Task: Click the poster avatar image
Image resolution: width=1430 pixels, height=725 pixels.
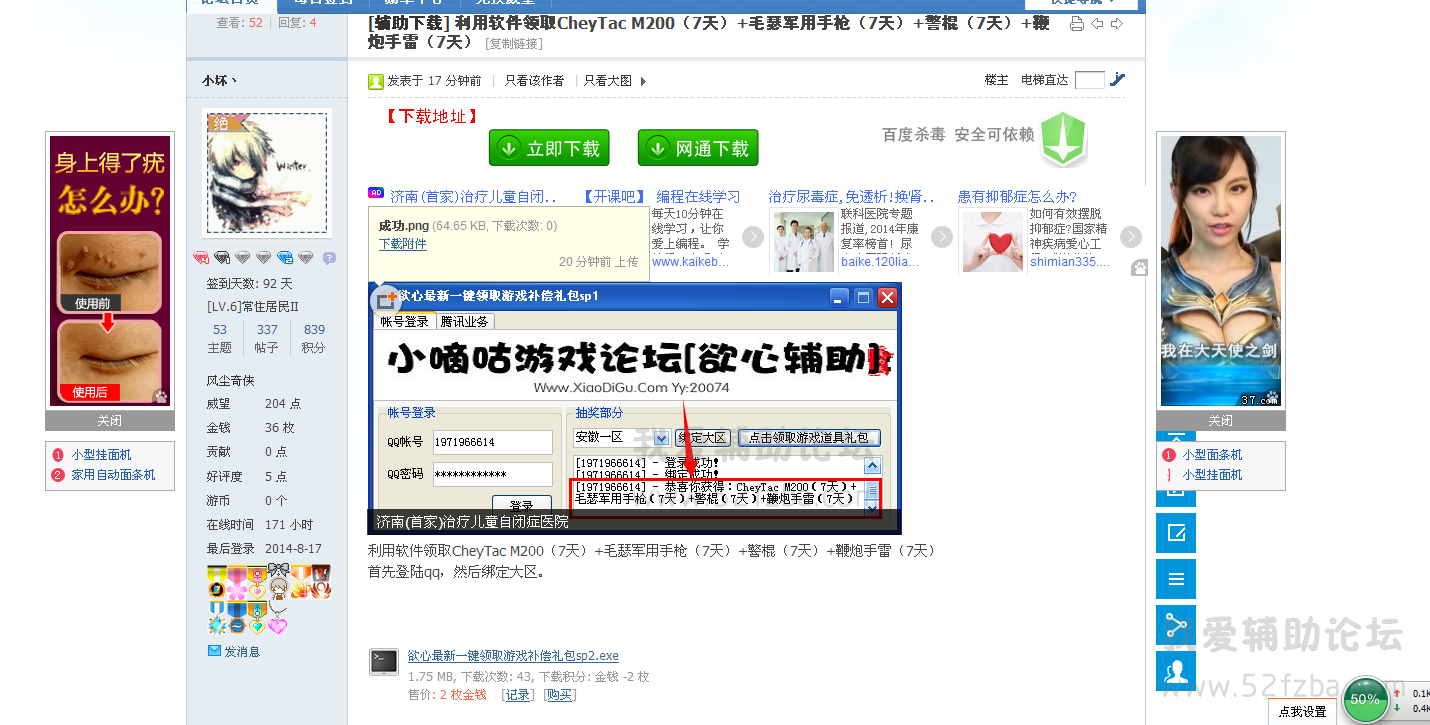Action: (267, 174)
